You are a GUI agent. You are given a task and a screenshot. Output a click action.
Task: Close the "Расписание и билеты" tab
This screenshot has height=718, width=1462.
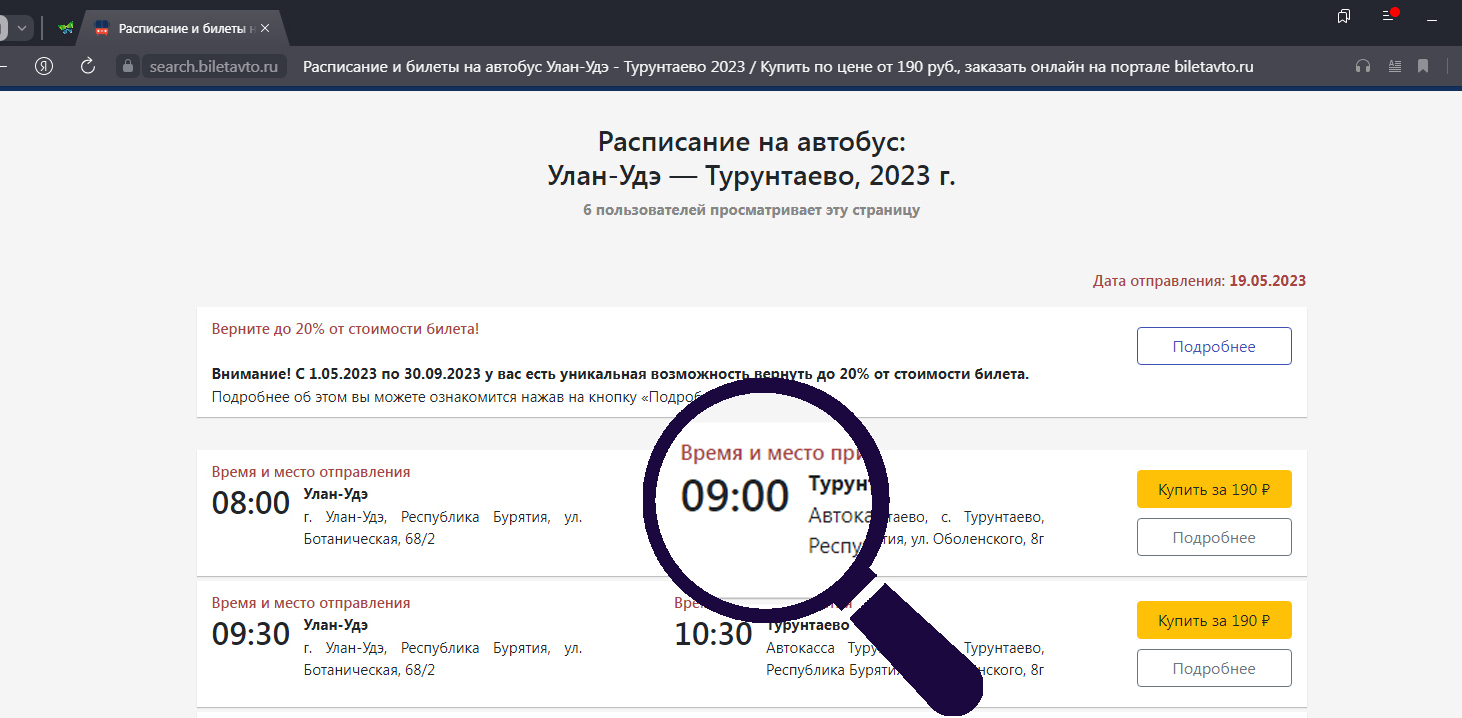click(265, 28)
